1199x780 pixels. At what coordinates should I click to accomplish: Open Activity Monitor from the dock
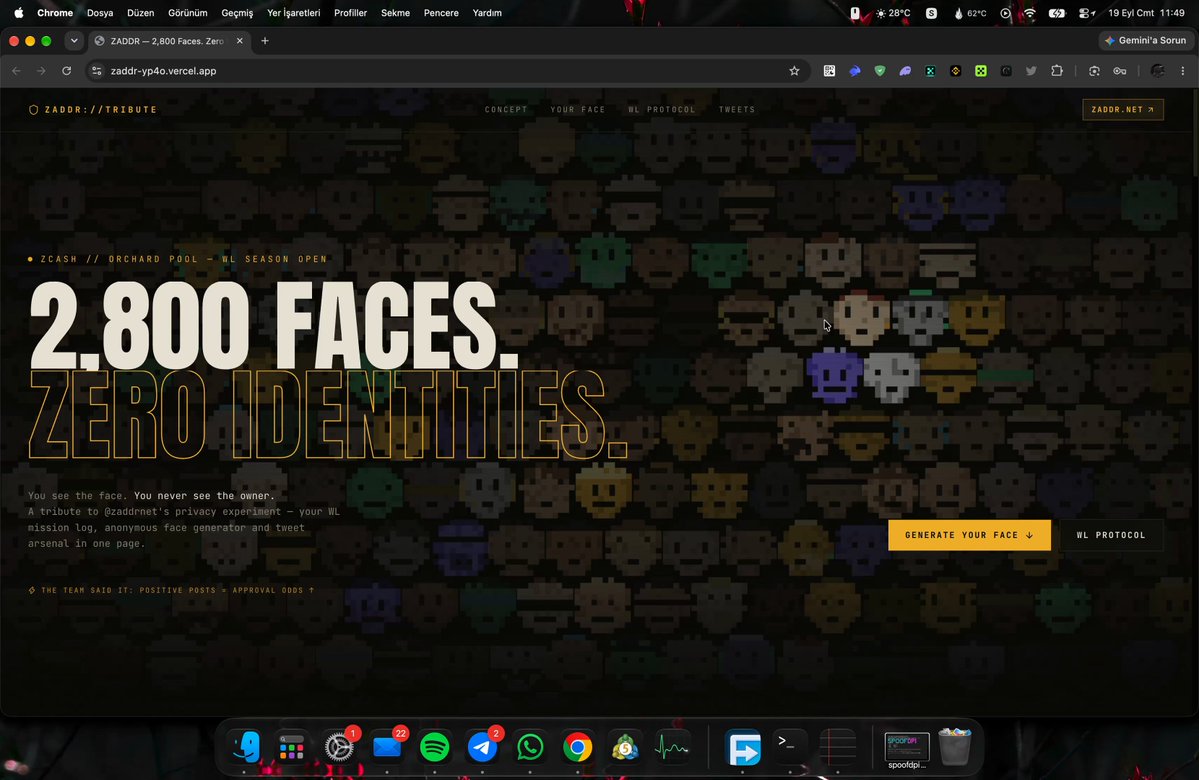(x=672, y=747)
